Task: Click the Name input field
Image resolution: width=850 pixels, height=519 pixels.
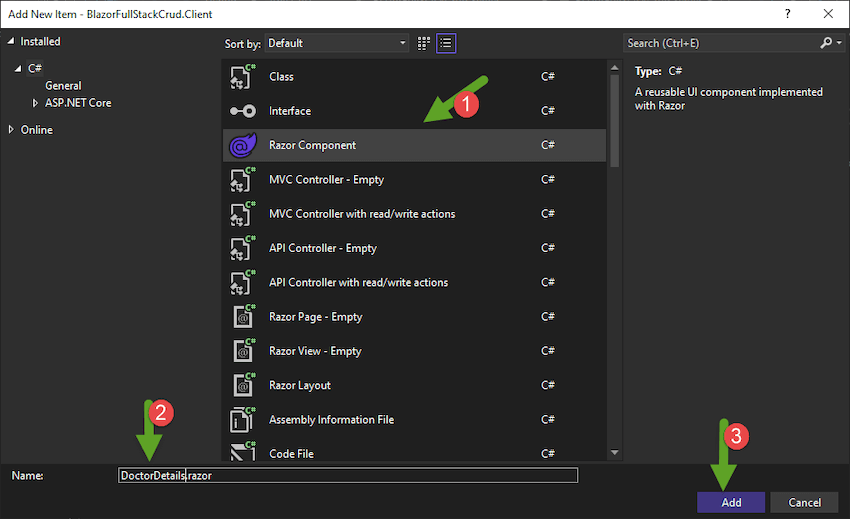Action: (x=347, y=476)
